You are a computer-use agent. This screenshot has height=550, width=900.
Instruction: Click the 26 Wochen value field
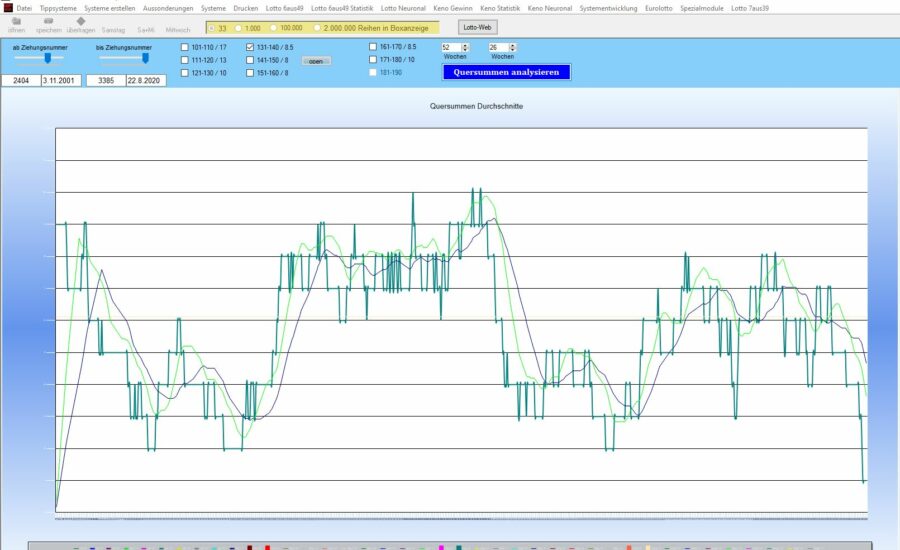click(498, 48)
